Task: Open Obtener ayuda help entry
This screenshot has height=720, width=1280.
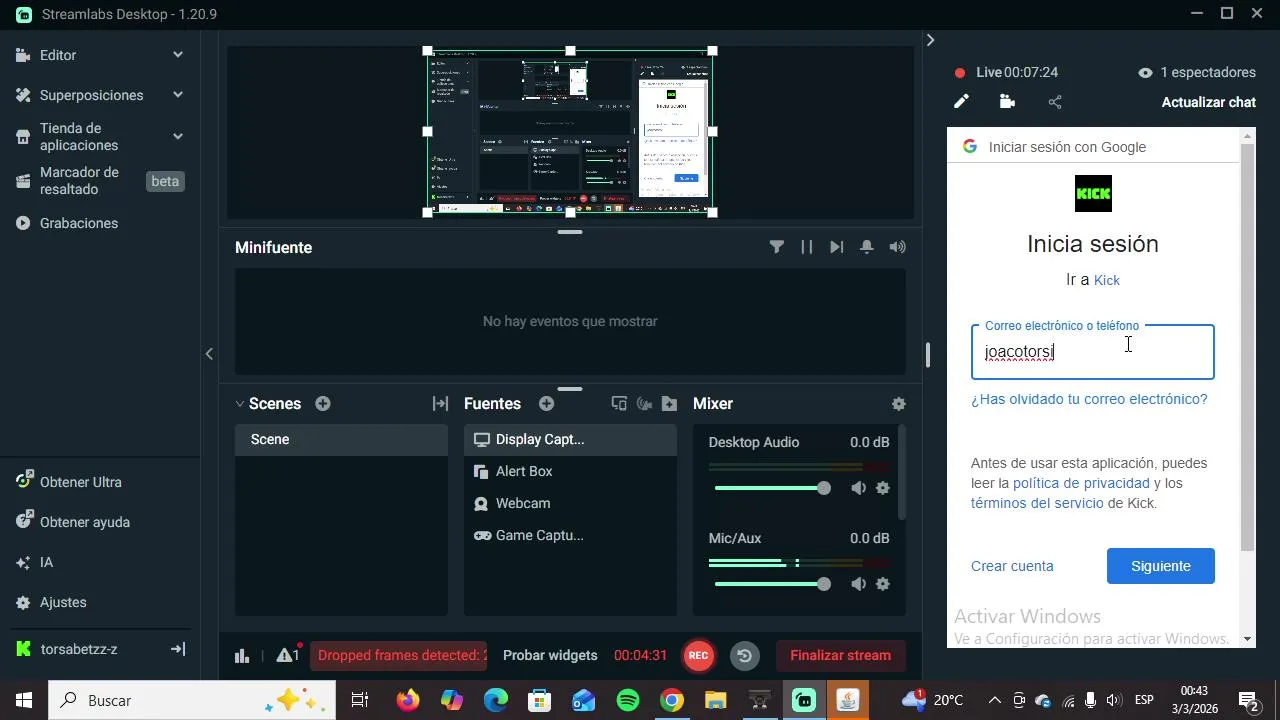Action: point(85,522)
